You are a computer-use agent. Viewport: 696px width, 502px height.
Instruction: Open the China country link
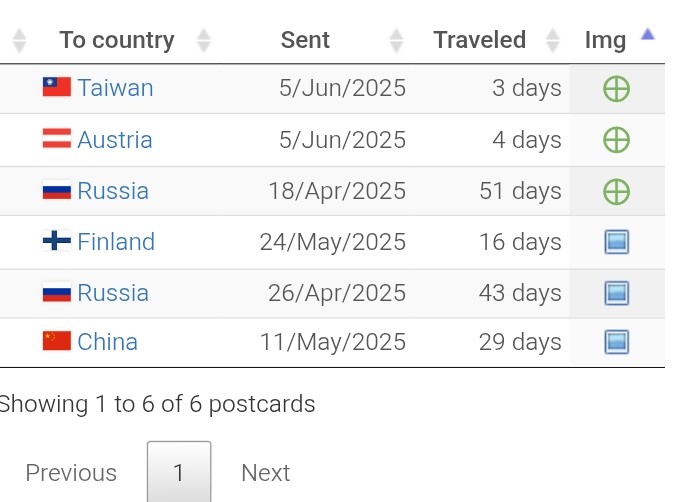(107, 342)
